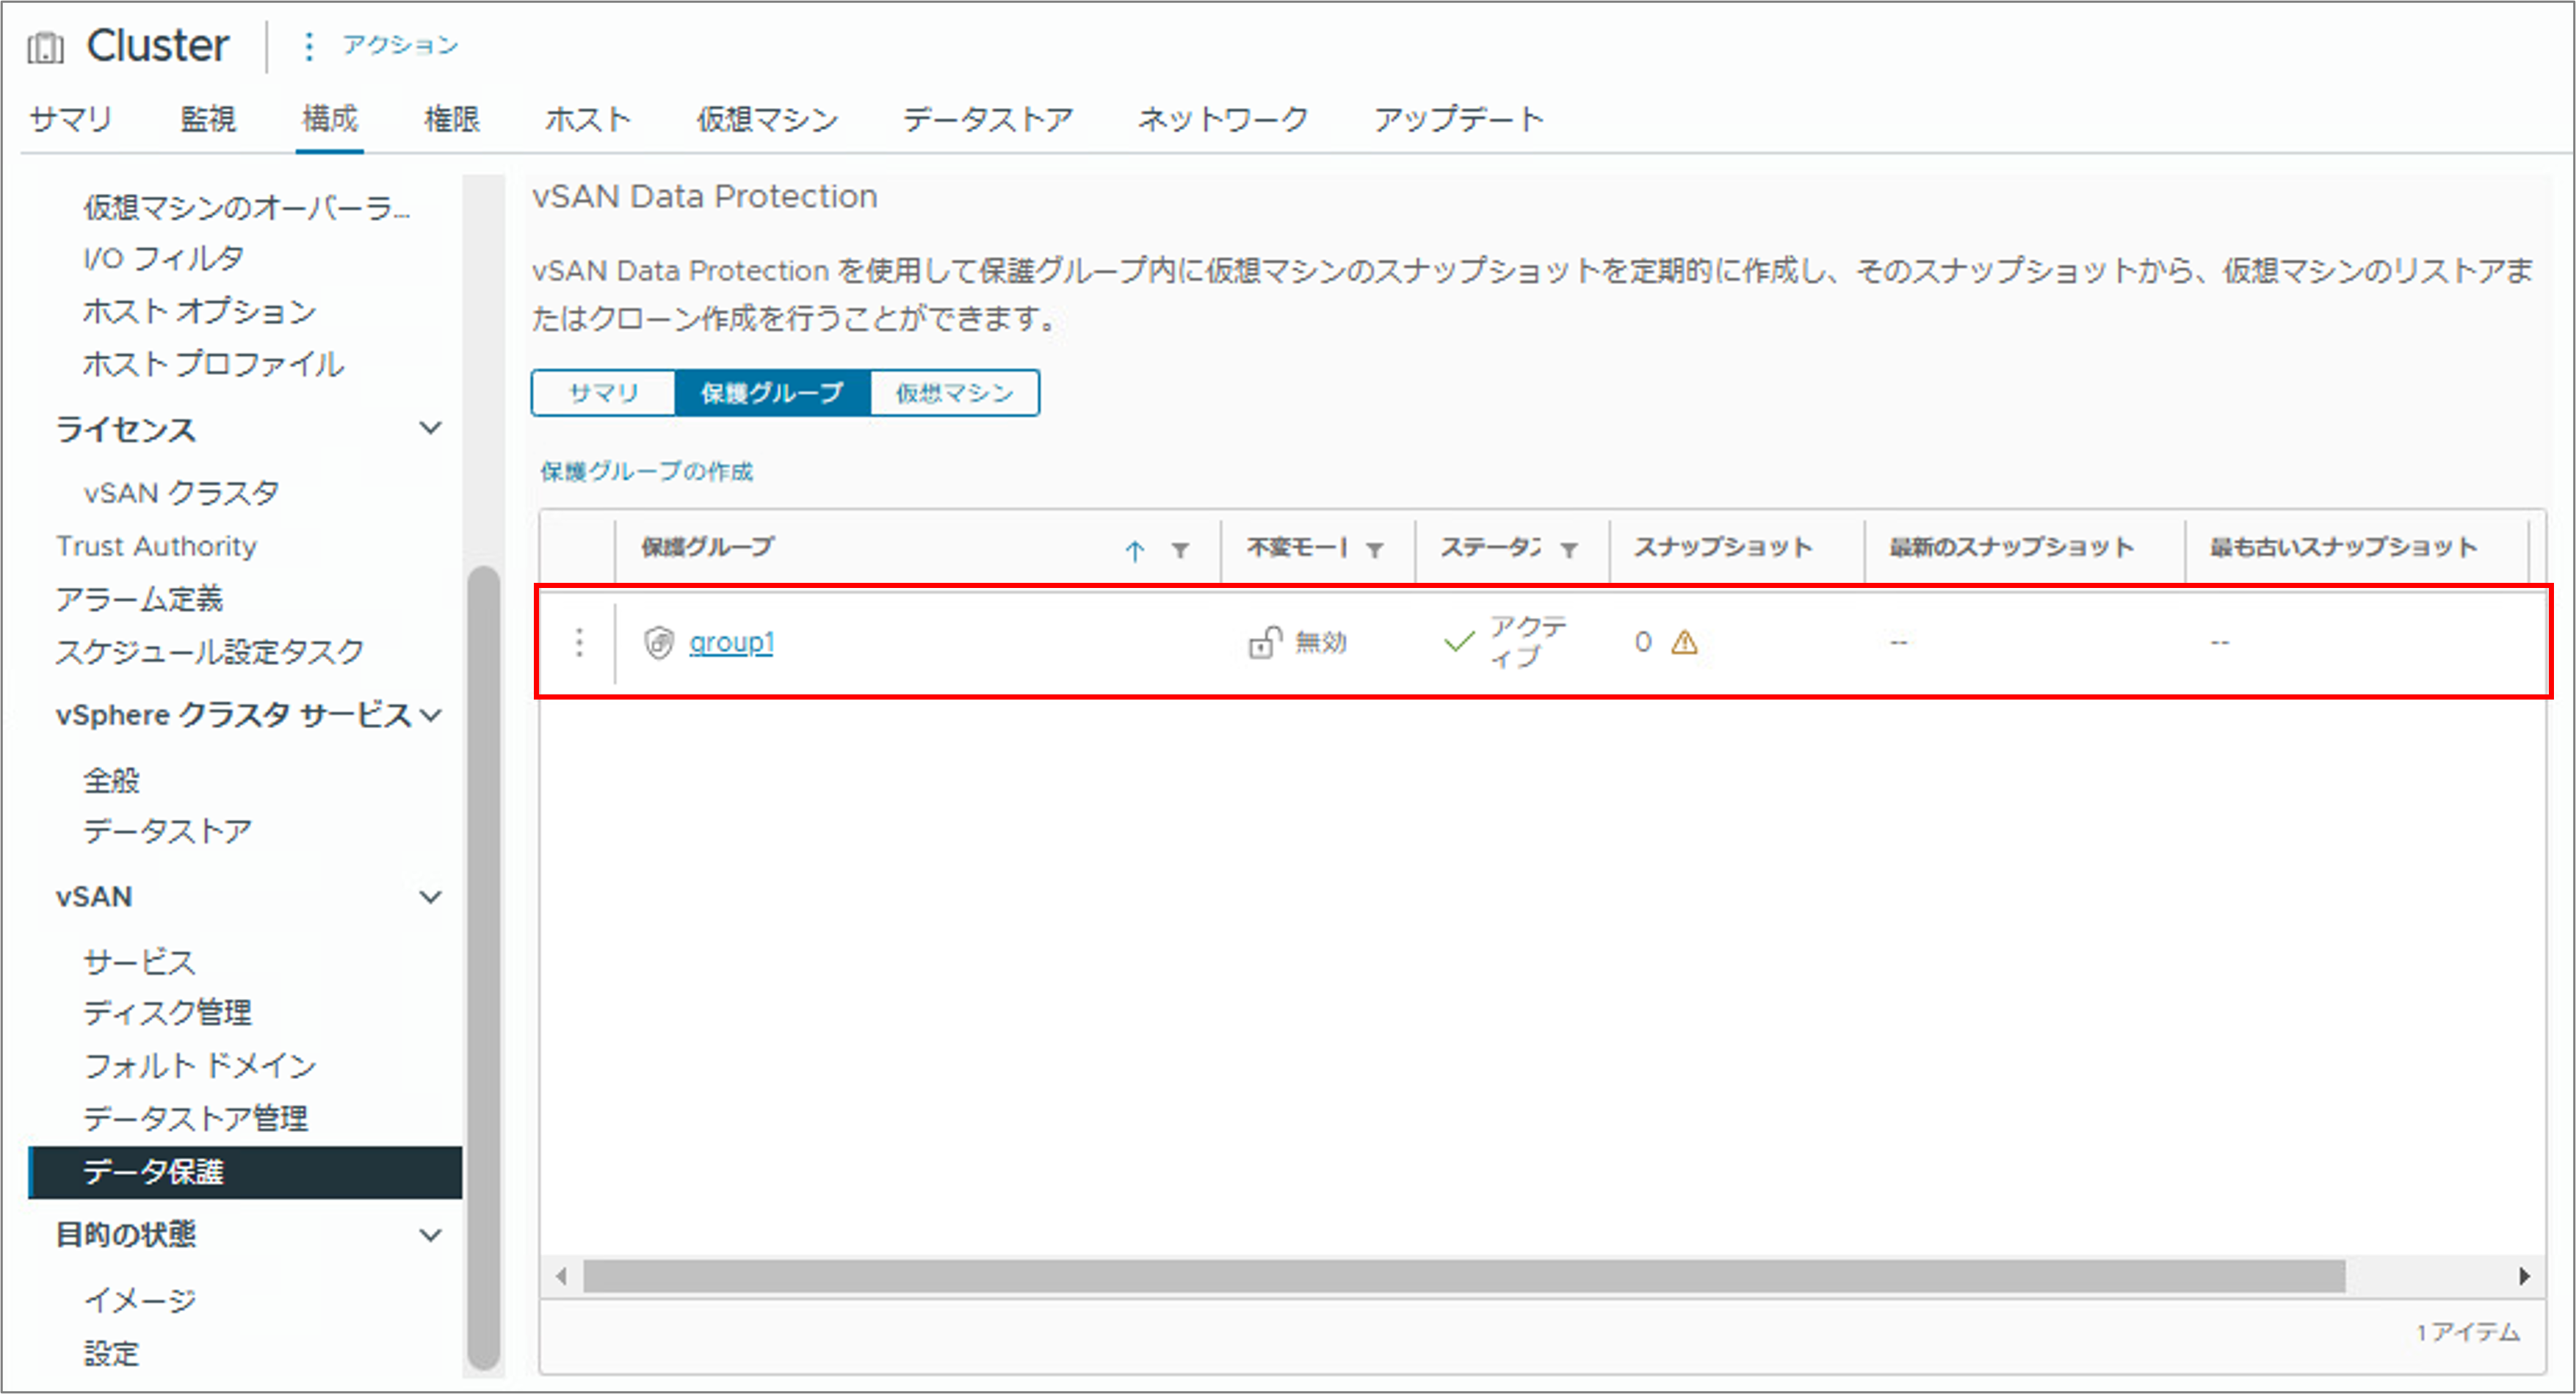Viewport: 2576px width, 1394px height.
Task: Click the filter icon in the 保護グループ column
Action: (x=1180, y=550)
